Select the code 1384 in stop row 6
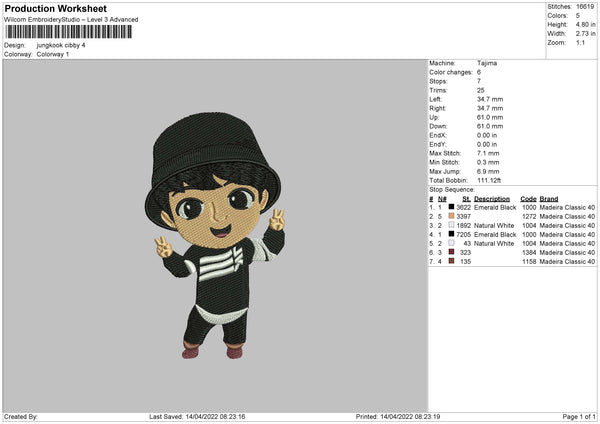Image resolution: width=600 pixels, height=424 pixels. (x=529, y=253)
